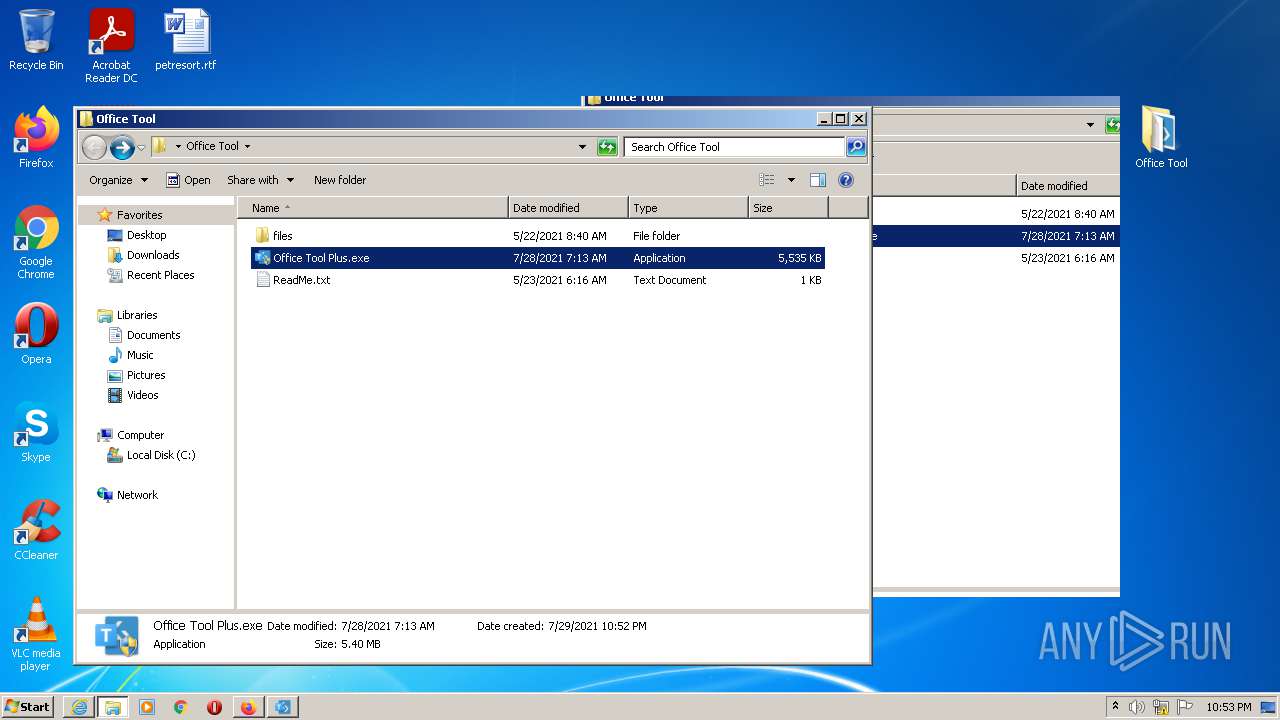1280x720 pixels.
Task: Expand Office Tool breadcrumb arrow
Action: coord(247,146)
